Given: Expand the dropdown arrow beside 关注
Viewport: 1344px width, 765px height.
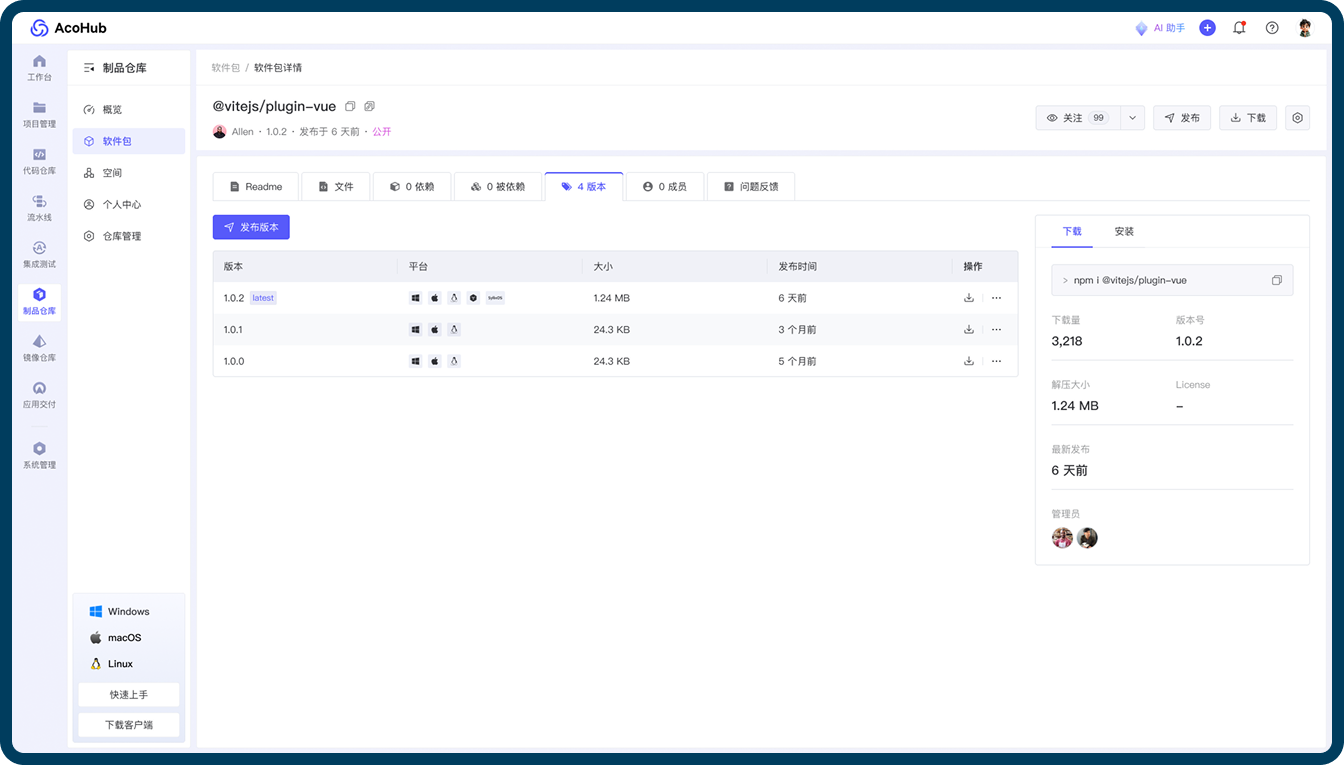Looking at the screenshot, I should [x=1133, y=118].
